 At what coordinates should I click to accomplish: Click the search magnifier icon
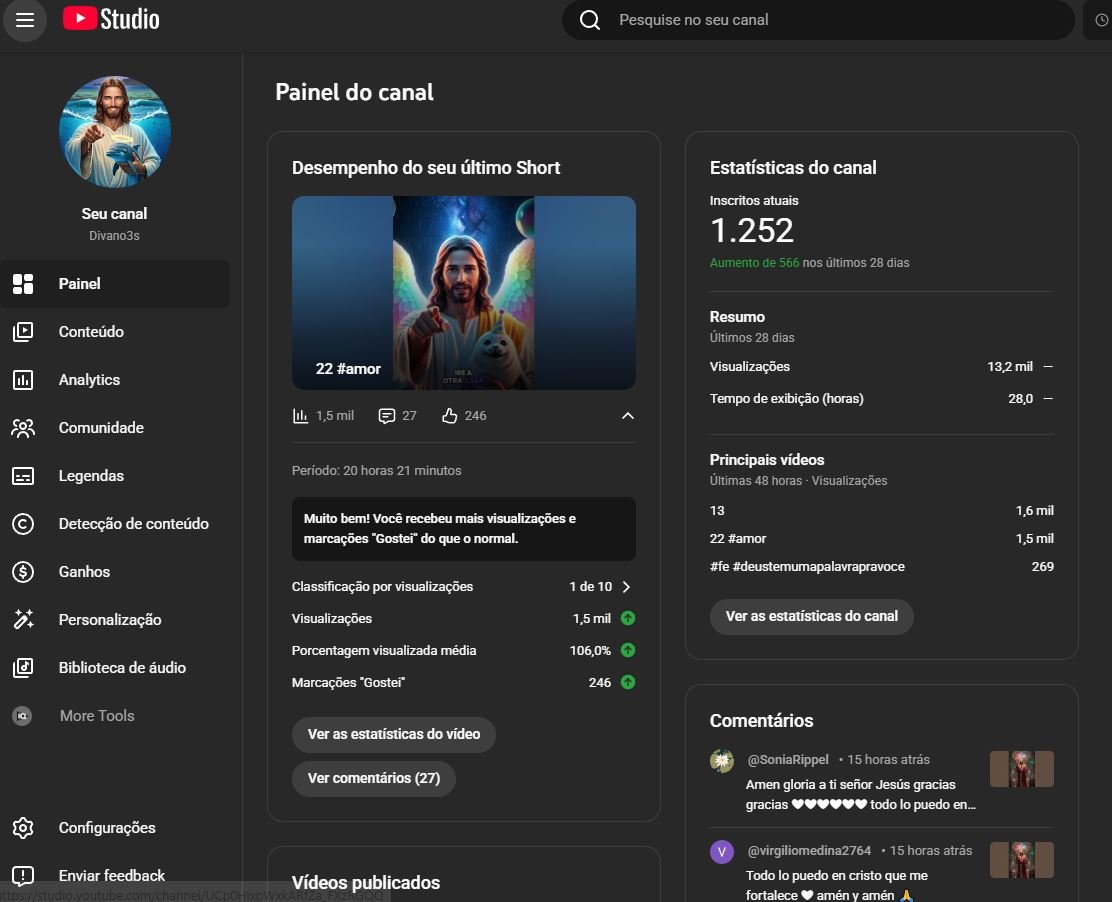click(x=590, y=20)
